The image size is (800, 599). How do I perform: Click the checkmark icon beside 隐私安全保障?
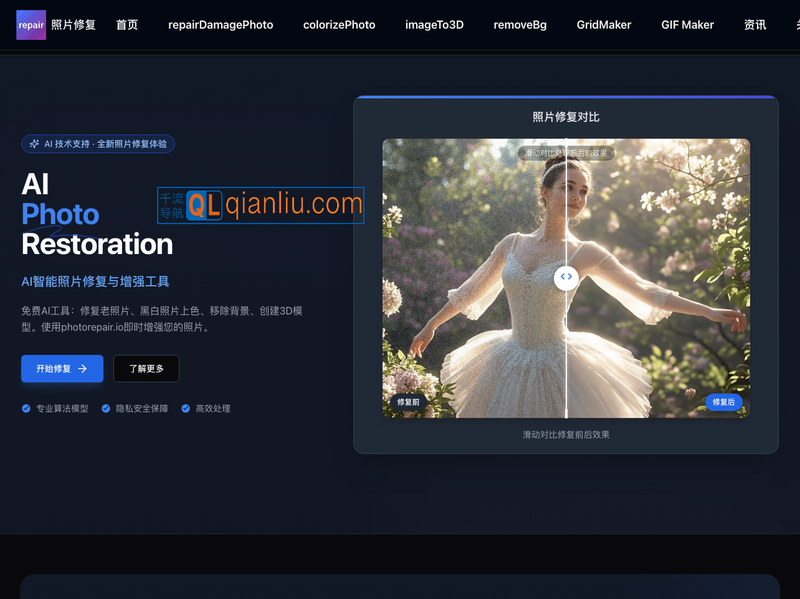coord(105,409)
